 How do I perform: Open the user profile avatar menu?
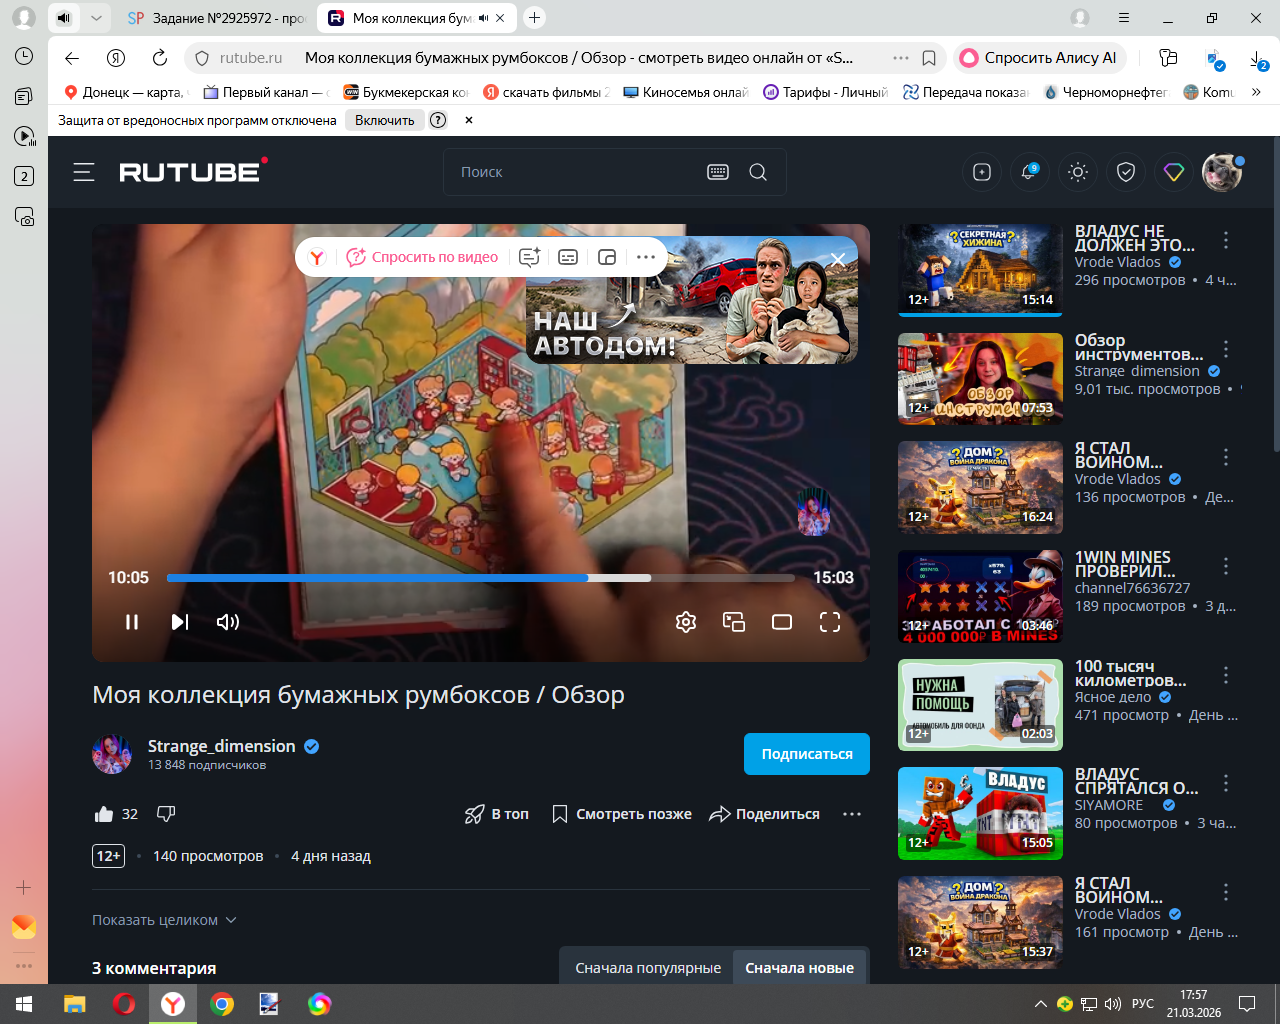[x=1222, y=172]
